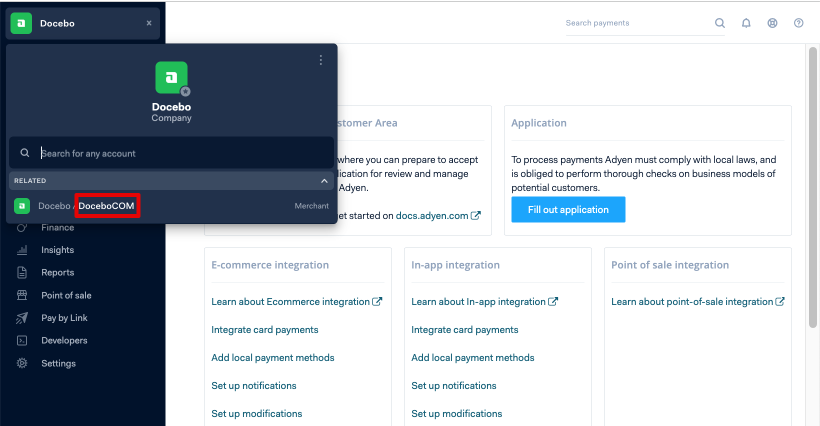The height and width of the screenshot is (426, 820).
Task: Click the Reports document icon
Action: (22, 272)
